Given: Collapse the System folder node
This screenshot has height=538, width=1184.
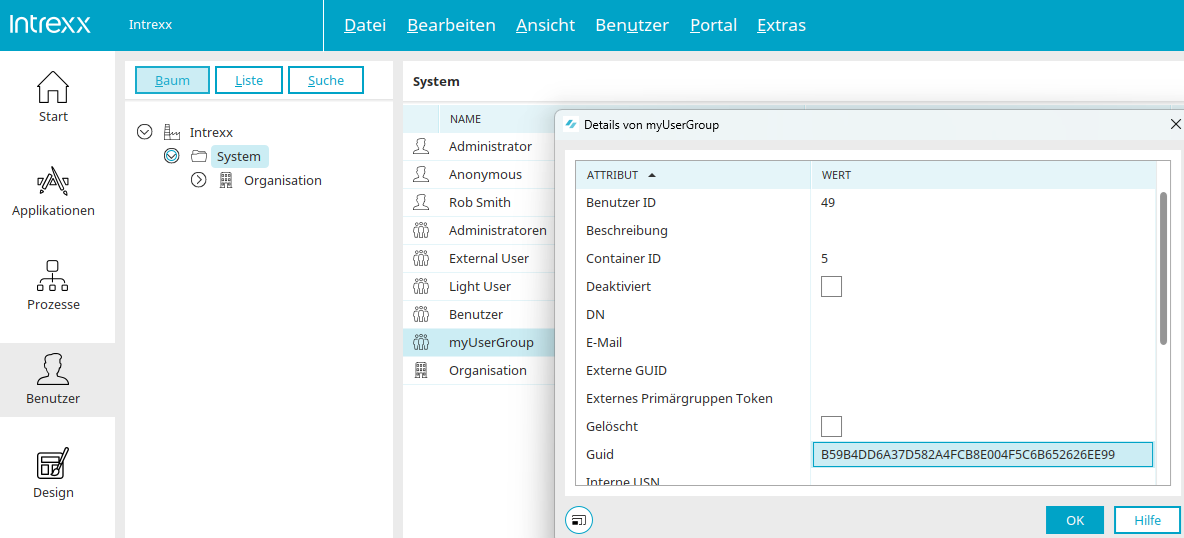Looking at the screenshot, I should (x=171, y=156).
